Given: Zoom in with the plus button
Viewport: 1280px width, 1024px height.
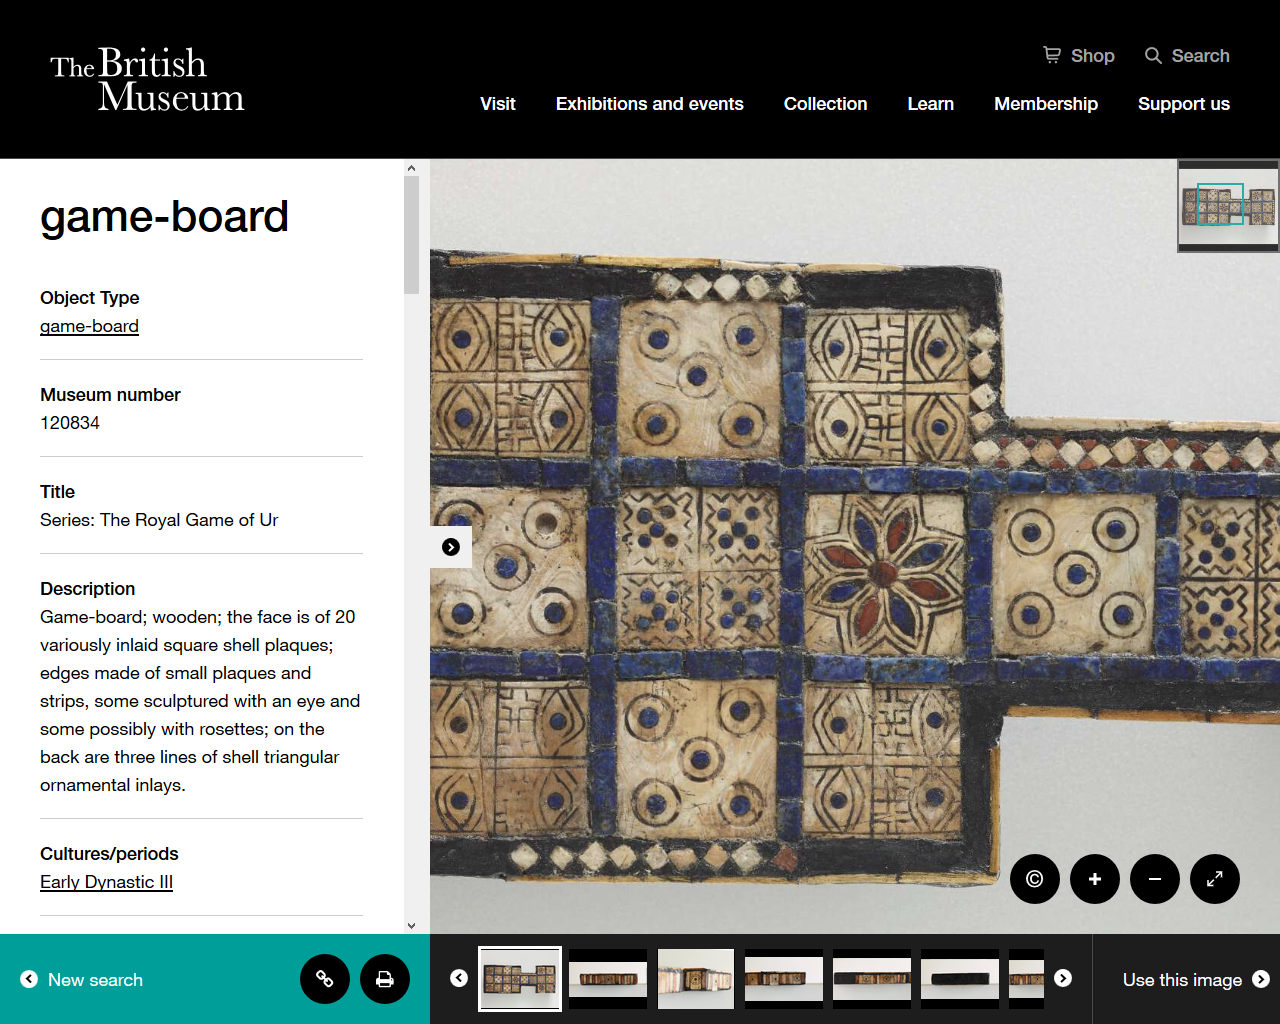Looking at the screenshot, I should (x=1095, y=879).
